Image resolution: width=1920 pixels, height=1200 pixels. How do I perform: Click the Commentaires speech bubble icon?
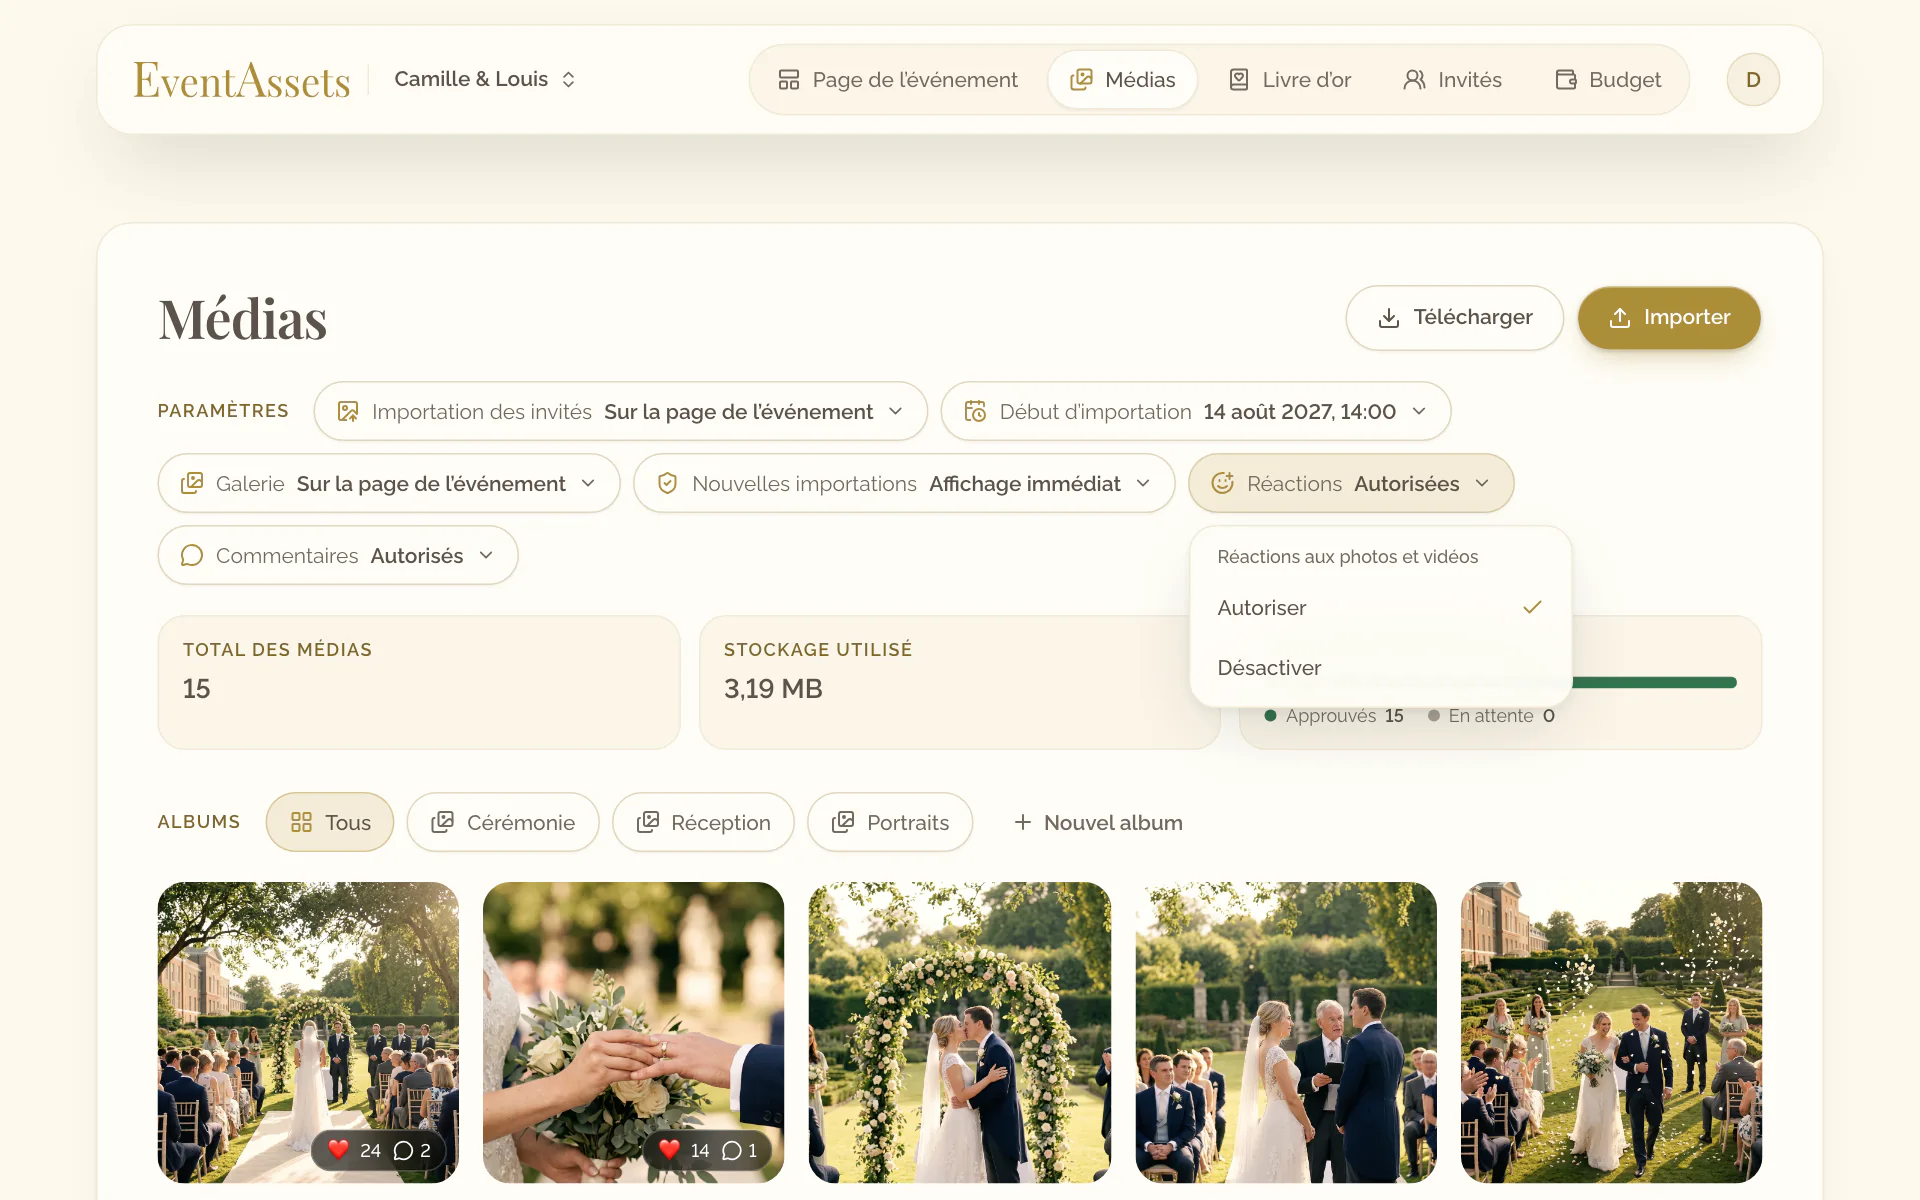[192, 556]
